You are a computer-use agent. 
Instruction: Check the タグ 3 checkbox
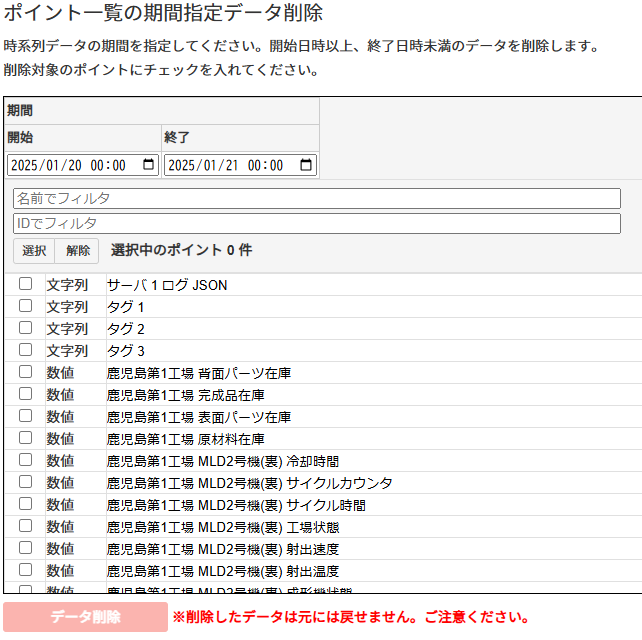(25, 350)
